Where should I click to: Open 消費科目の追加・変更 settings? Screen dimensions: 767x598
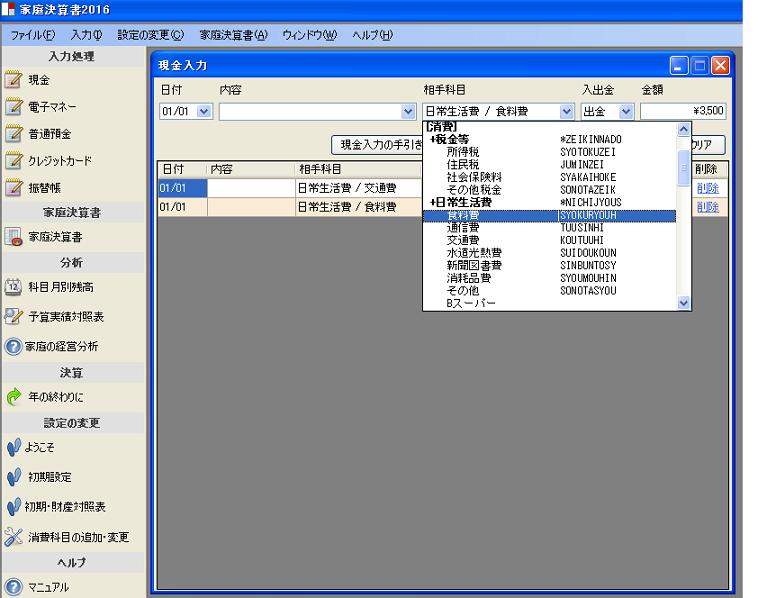pos(14,537)
